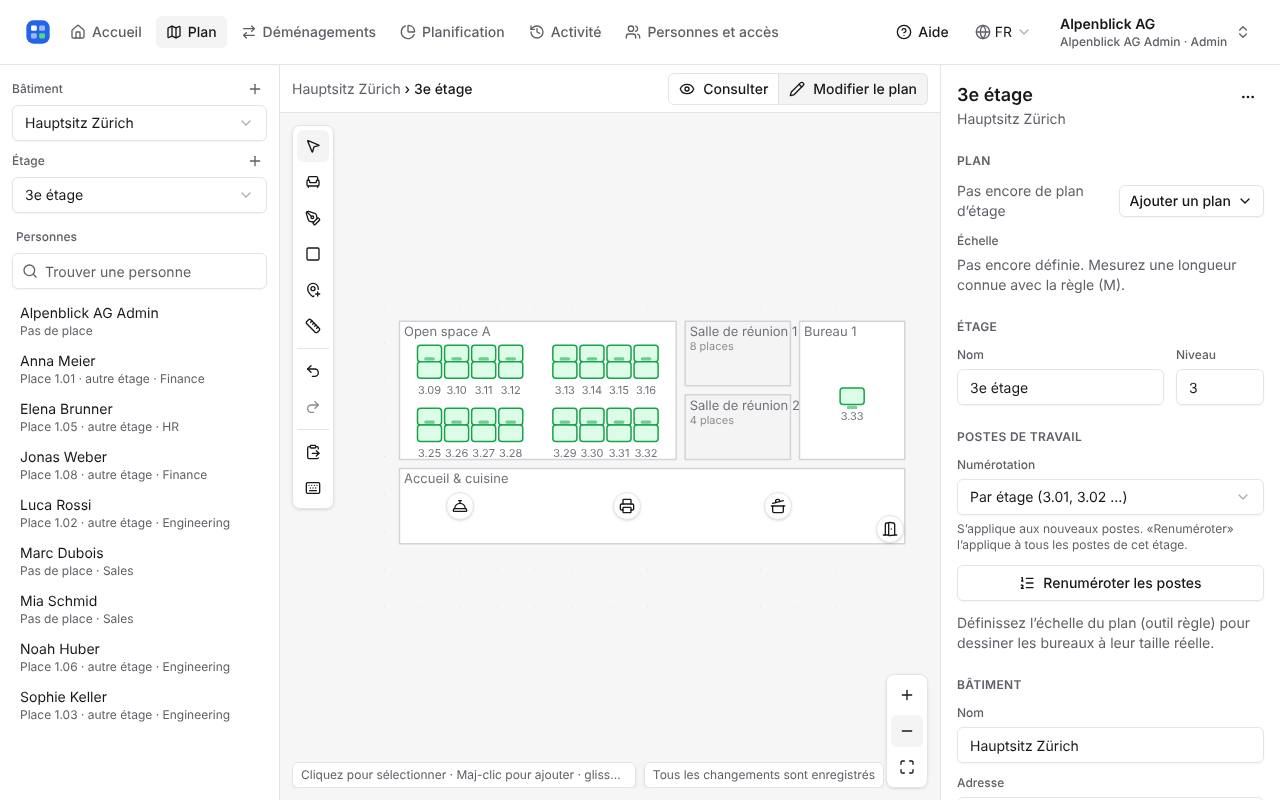Click the clipboard export icon

(313, 452)
